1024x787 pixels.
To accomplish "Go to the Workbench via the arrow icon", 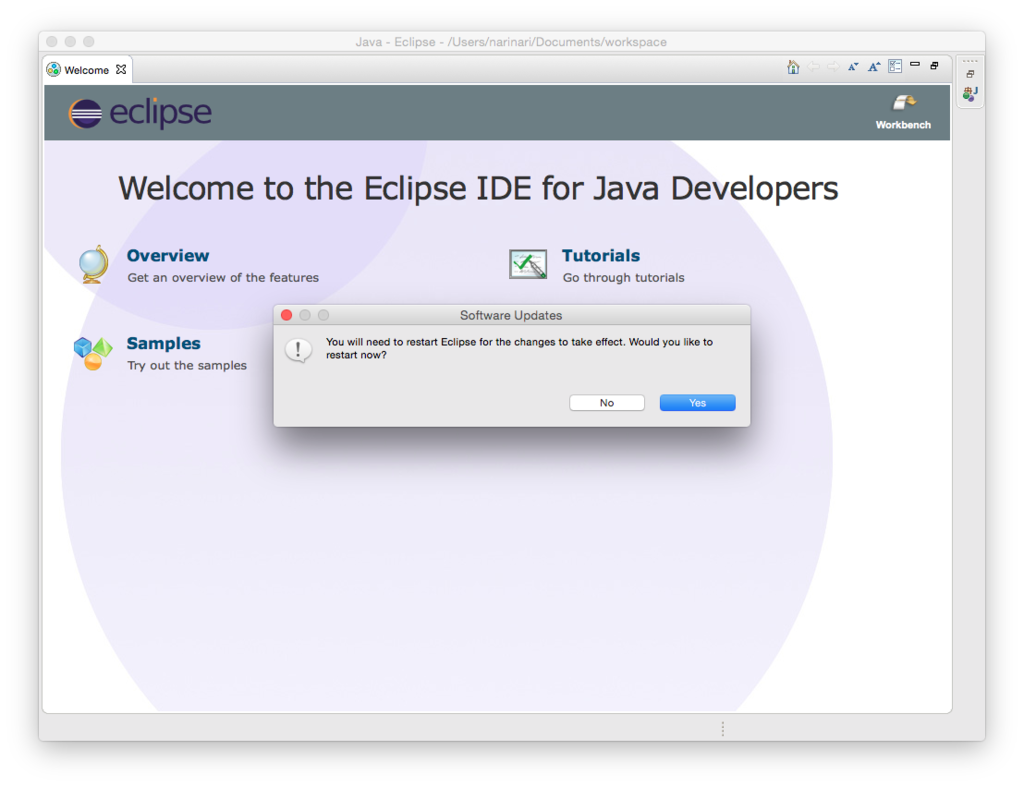I will (904, 103).
